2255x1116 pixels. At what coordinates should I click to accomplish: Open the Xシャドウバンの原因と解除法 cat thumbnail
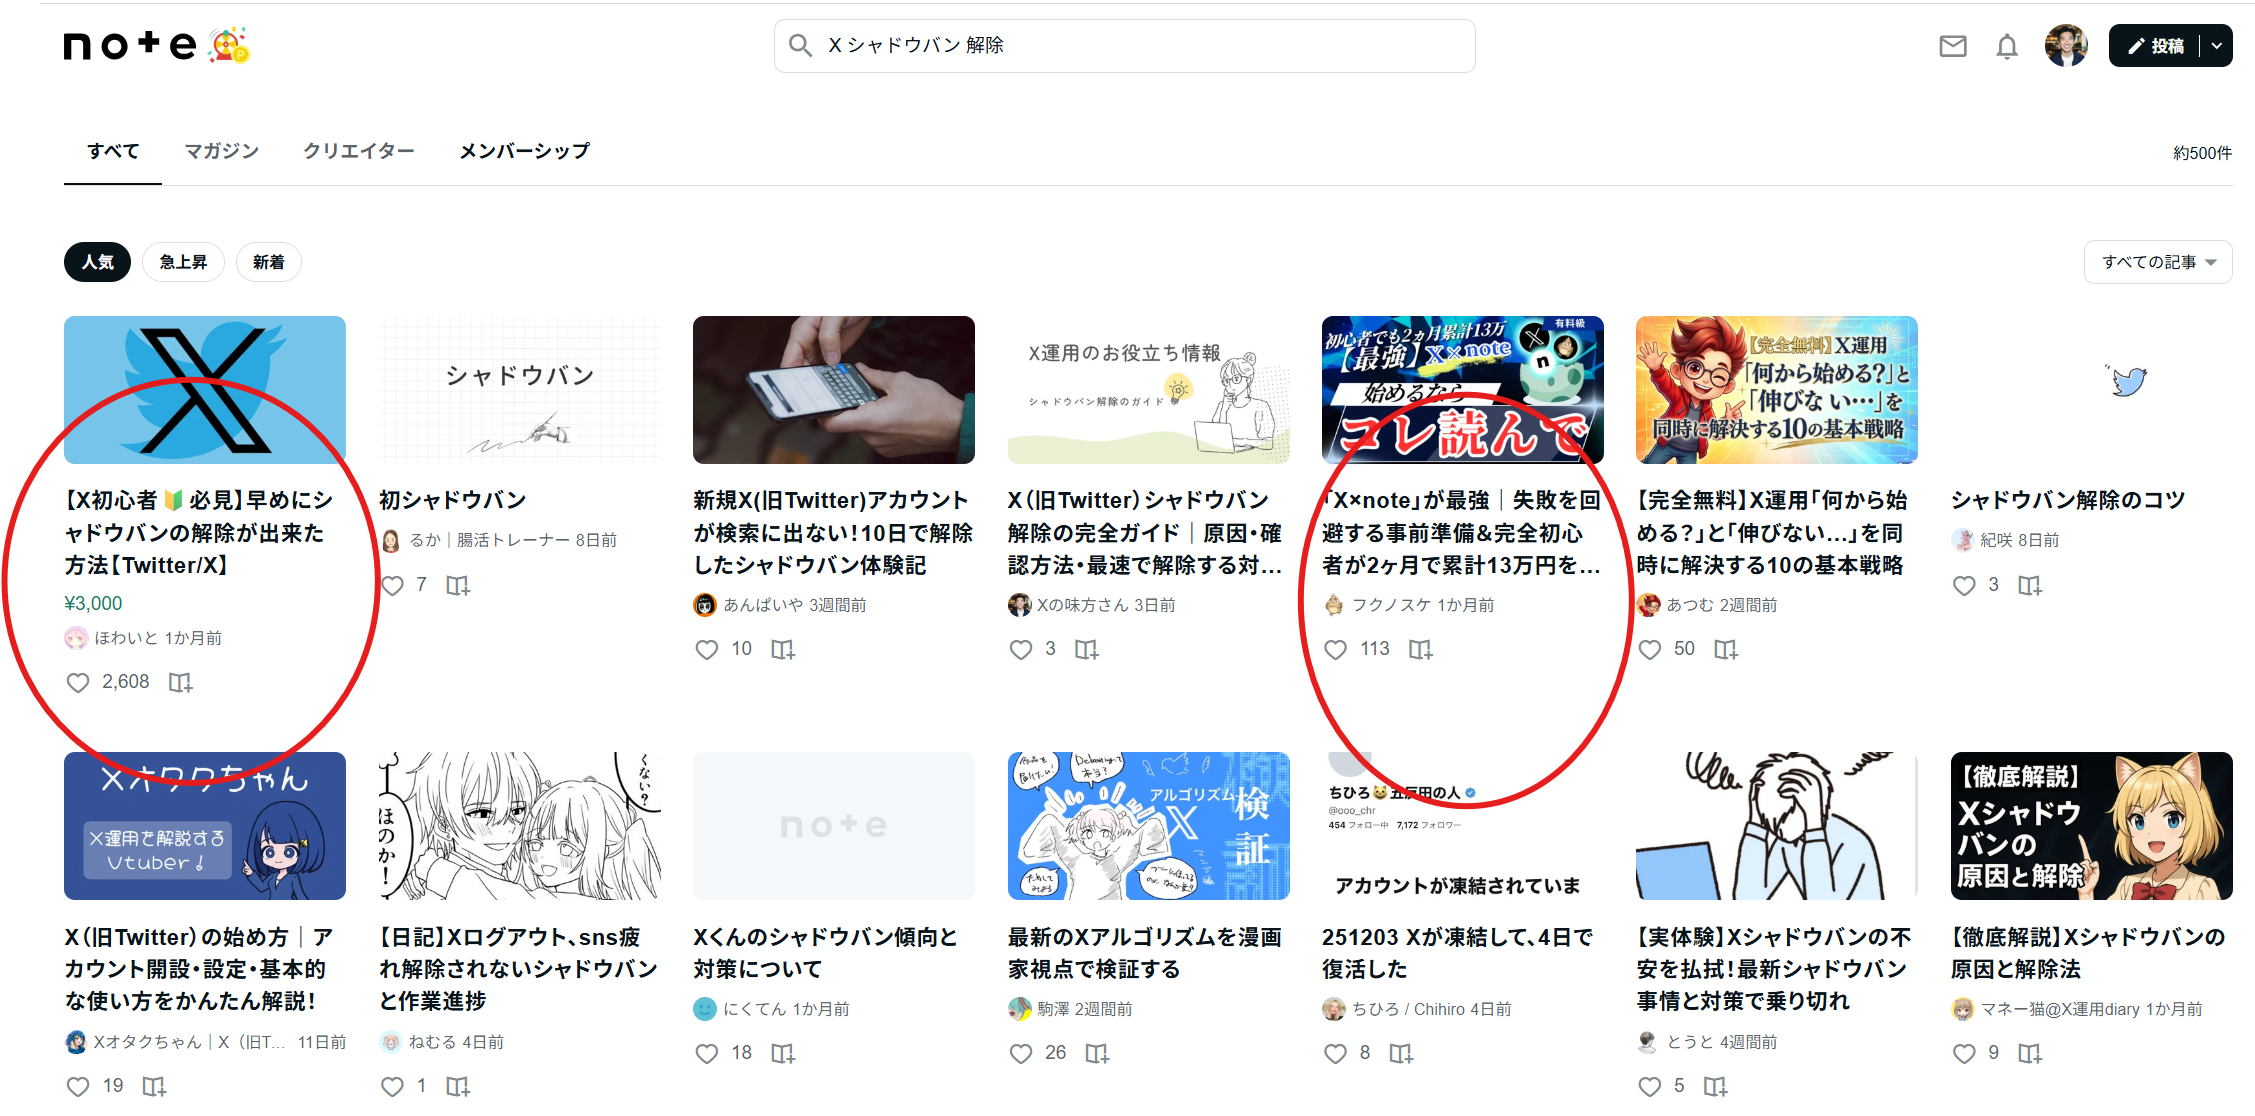[2091, 826]
